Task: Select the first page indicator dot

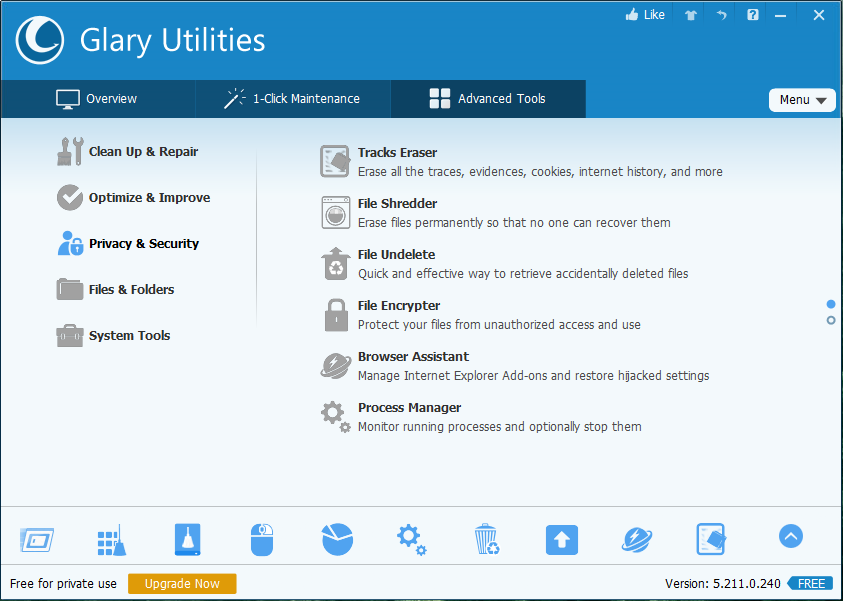Action: coord(831,303)
